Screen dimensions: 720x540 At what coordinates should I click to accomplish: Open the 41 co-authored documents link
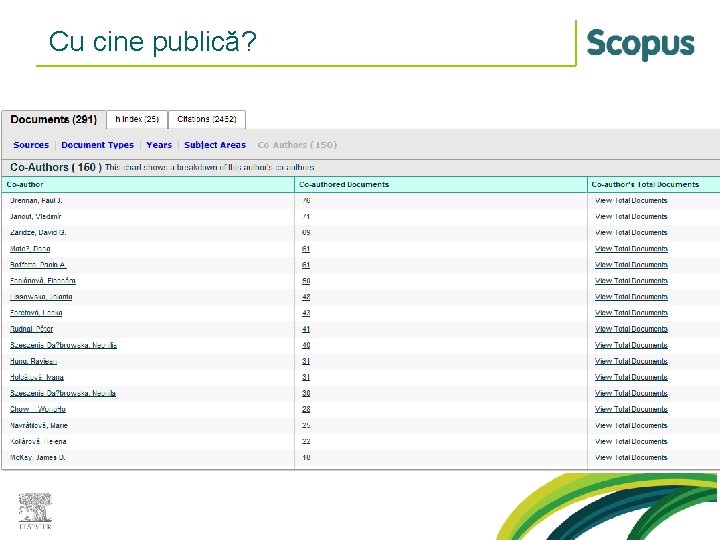[x=306, y=329]
